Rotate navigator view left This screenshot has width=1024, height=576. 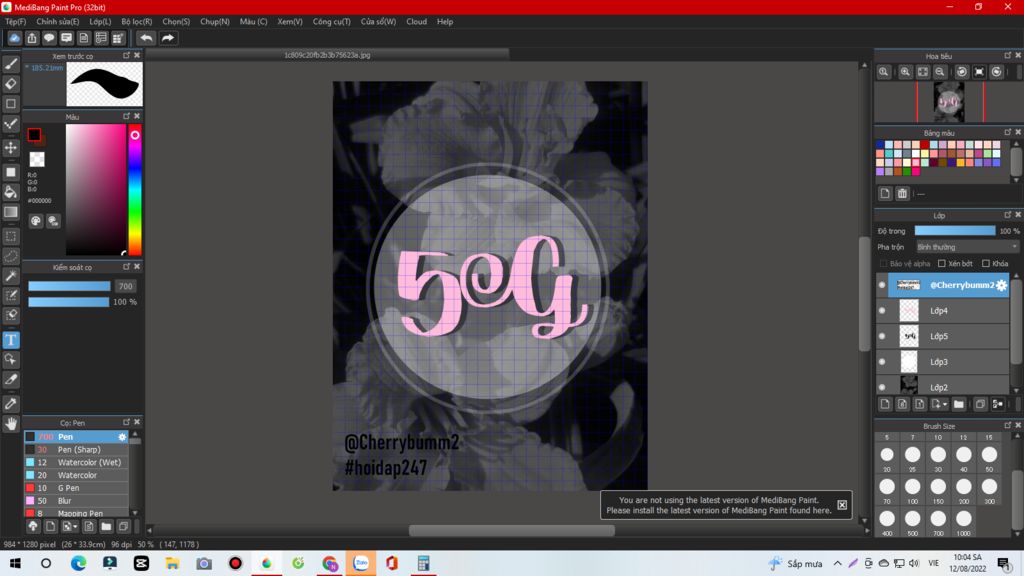click(961, 72)
